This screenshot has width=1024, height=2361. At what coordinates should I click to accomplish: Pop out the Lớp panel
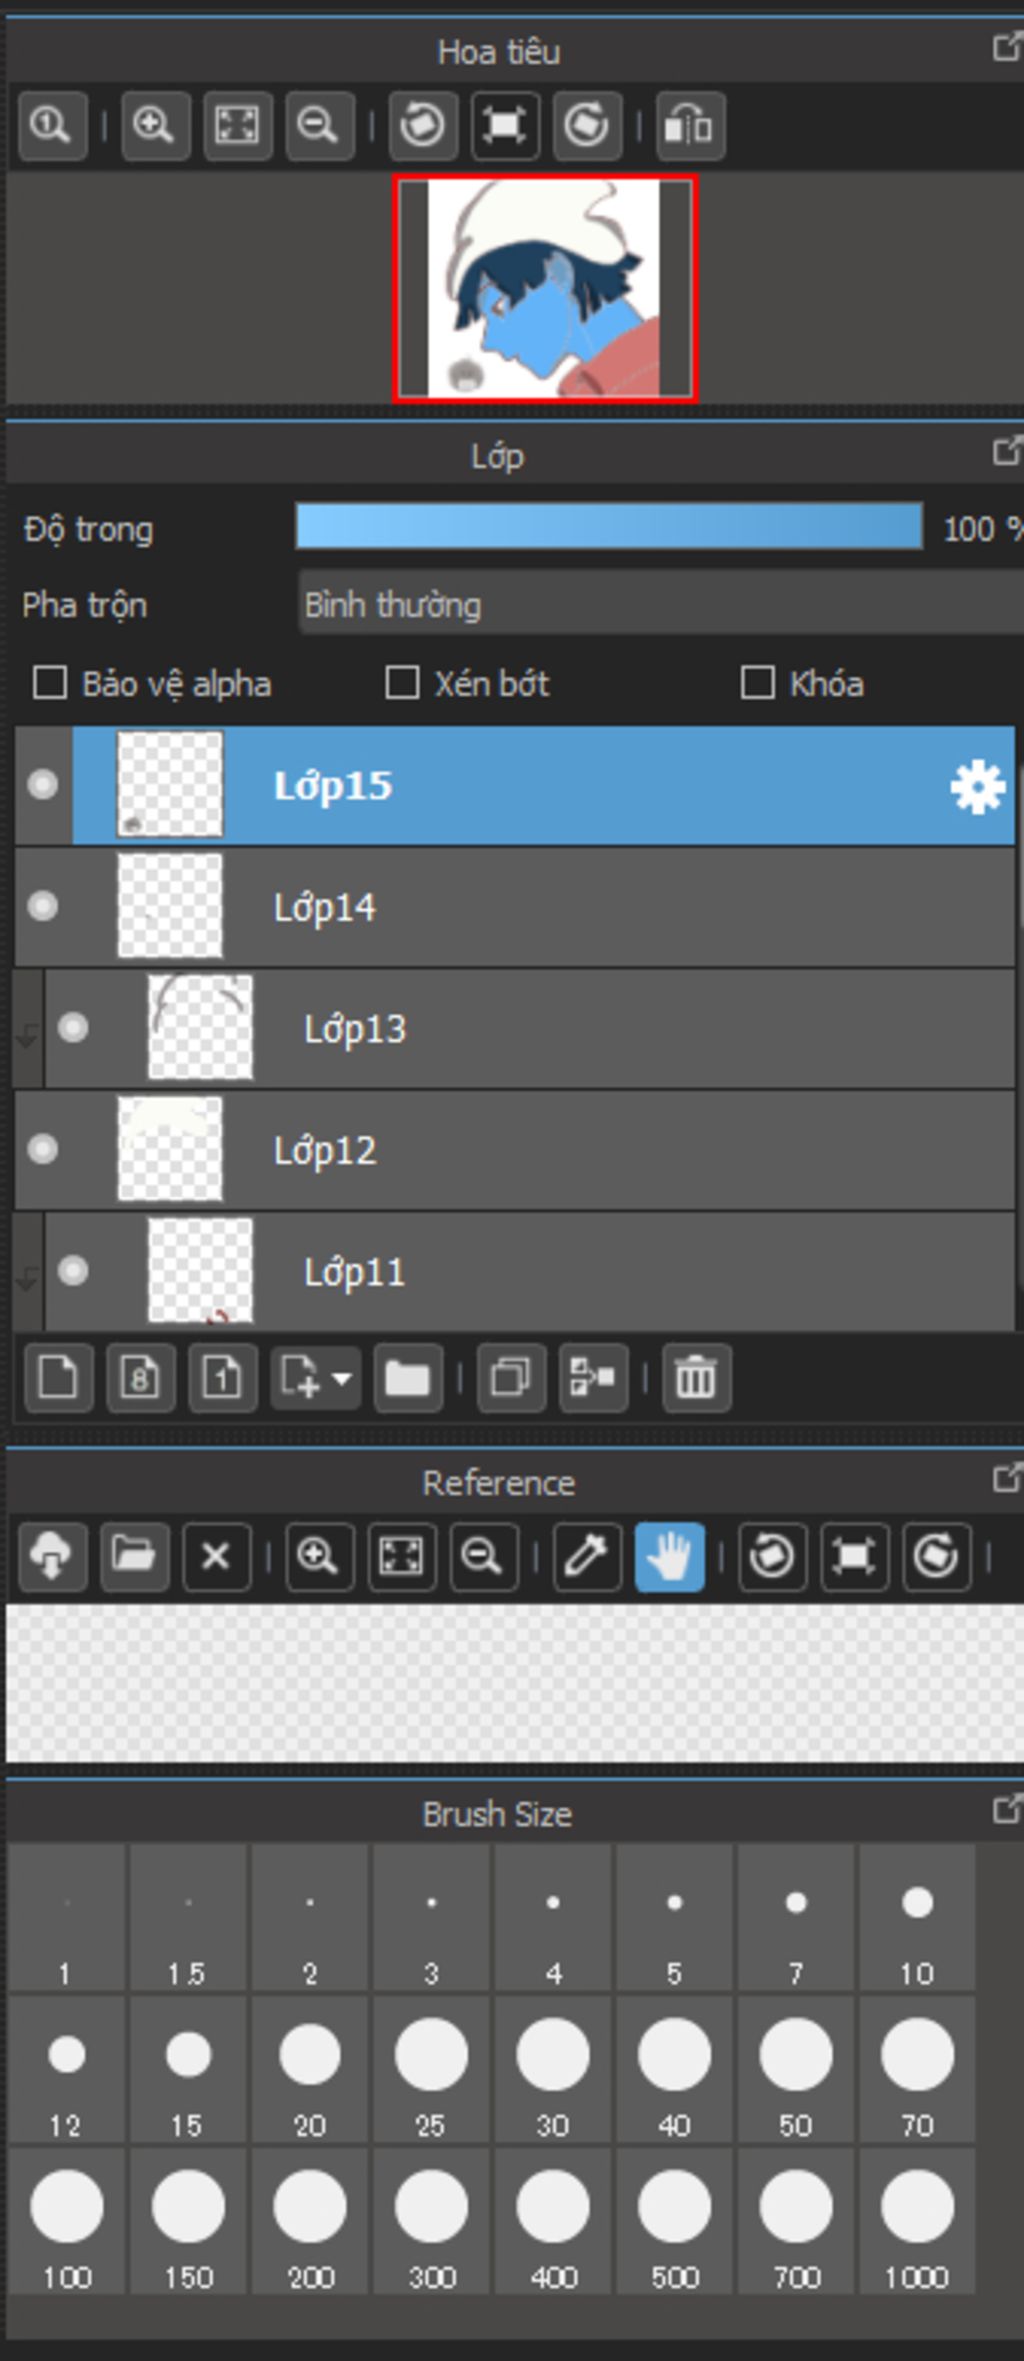click(1006, 452)
